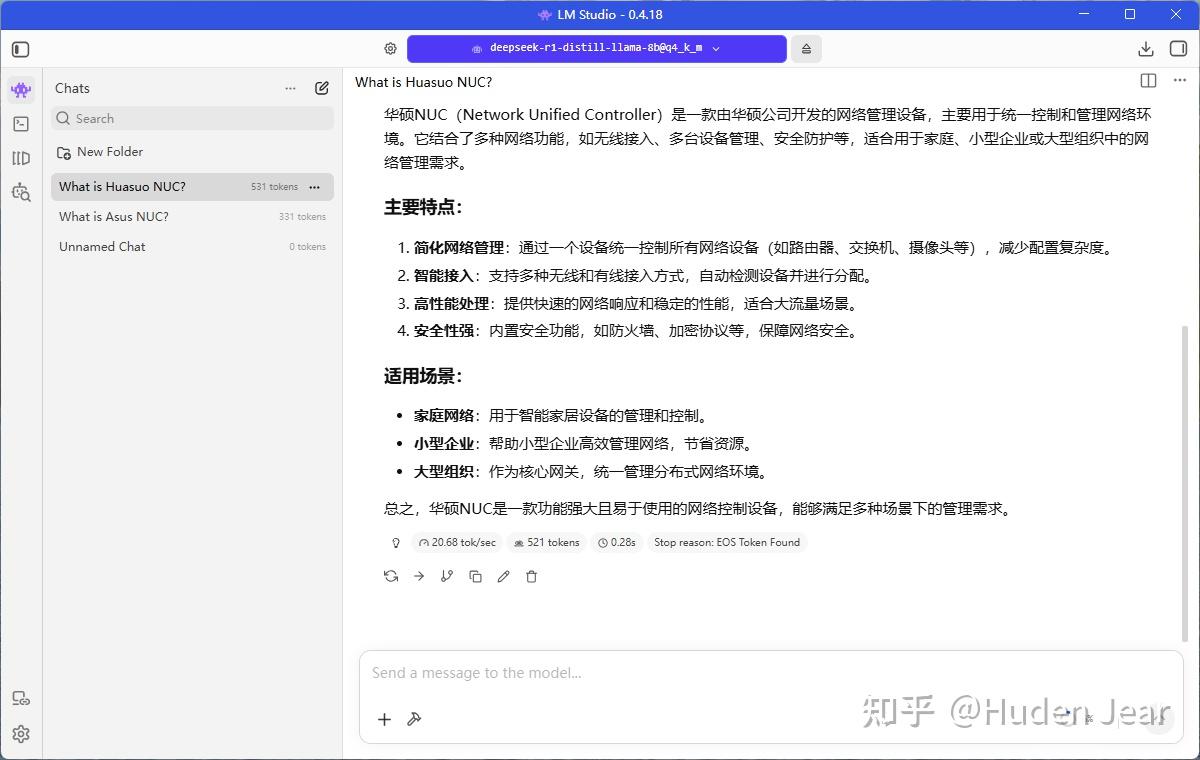Open the deepseek-r1-distill-llama-8b model selector dropdown
The height and width of the screenshot is (760, 1200).
click(x=597, y=49)
